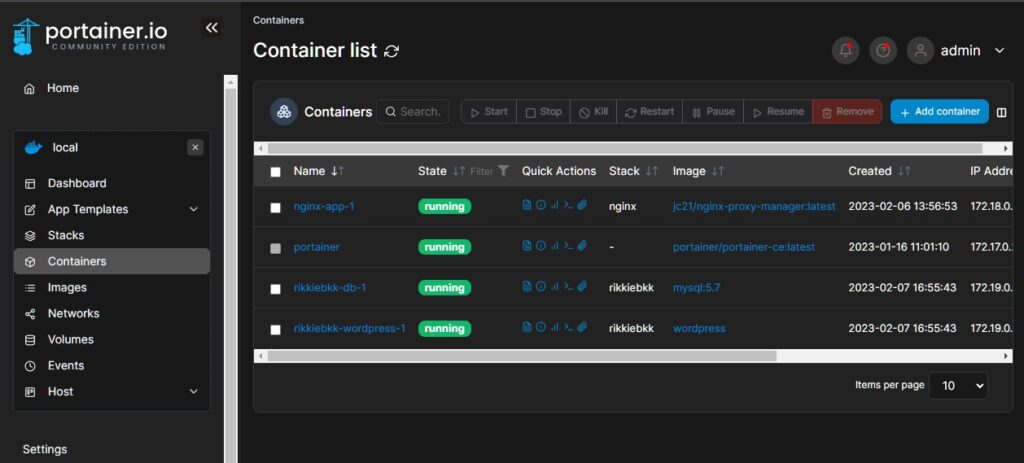Open console icon for portainer container
The width and height of the screenshot is (1024, 463).
point(568,246)
